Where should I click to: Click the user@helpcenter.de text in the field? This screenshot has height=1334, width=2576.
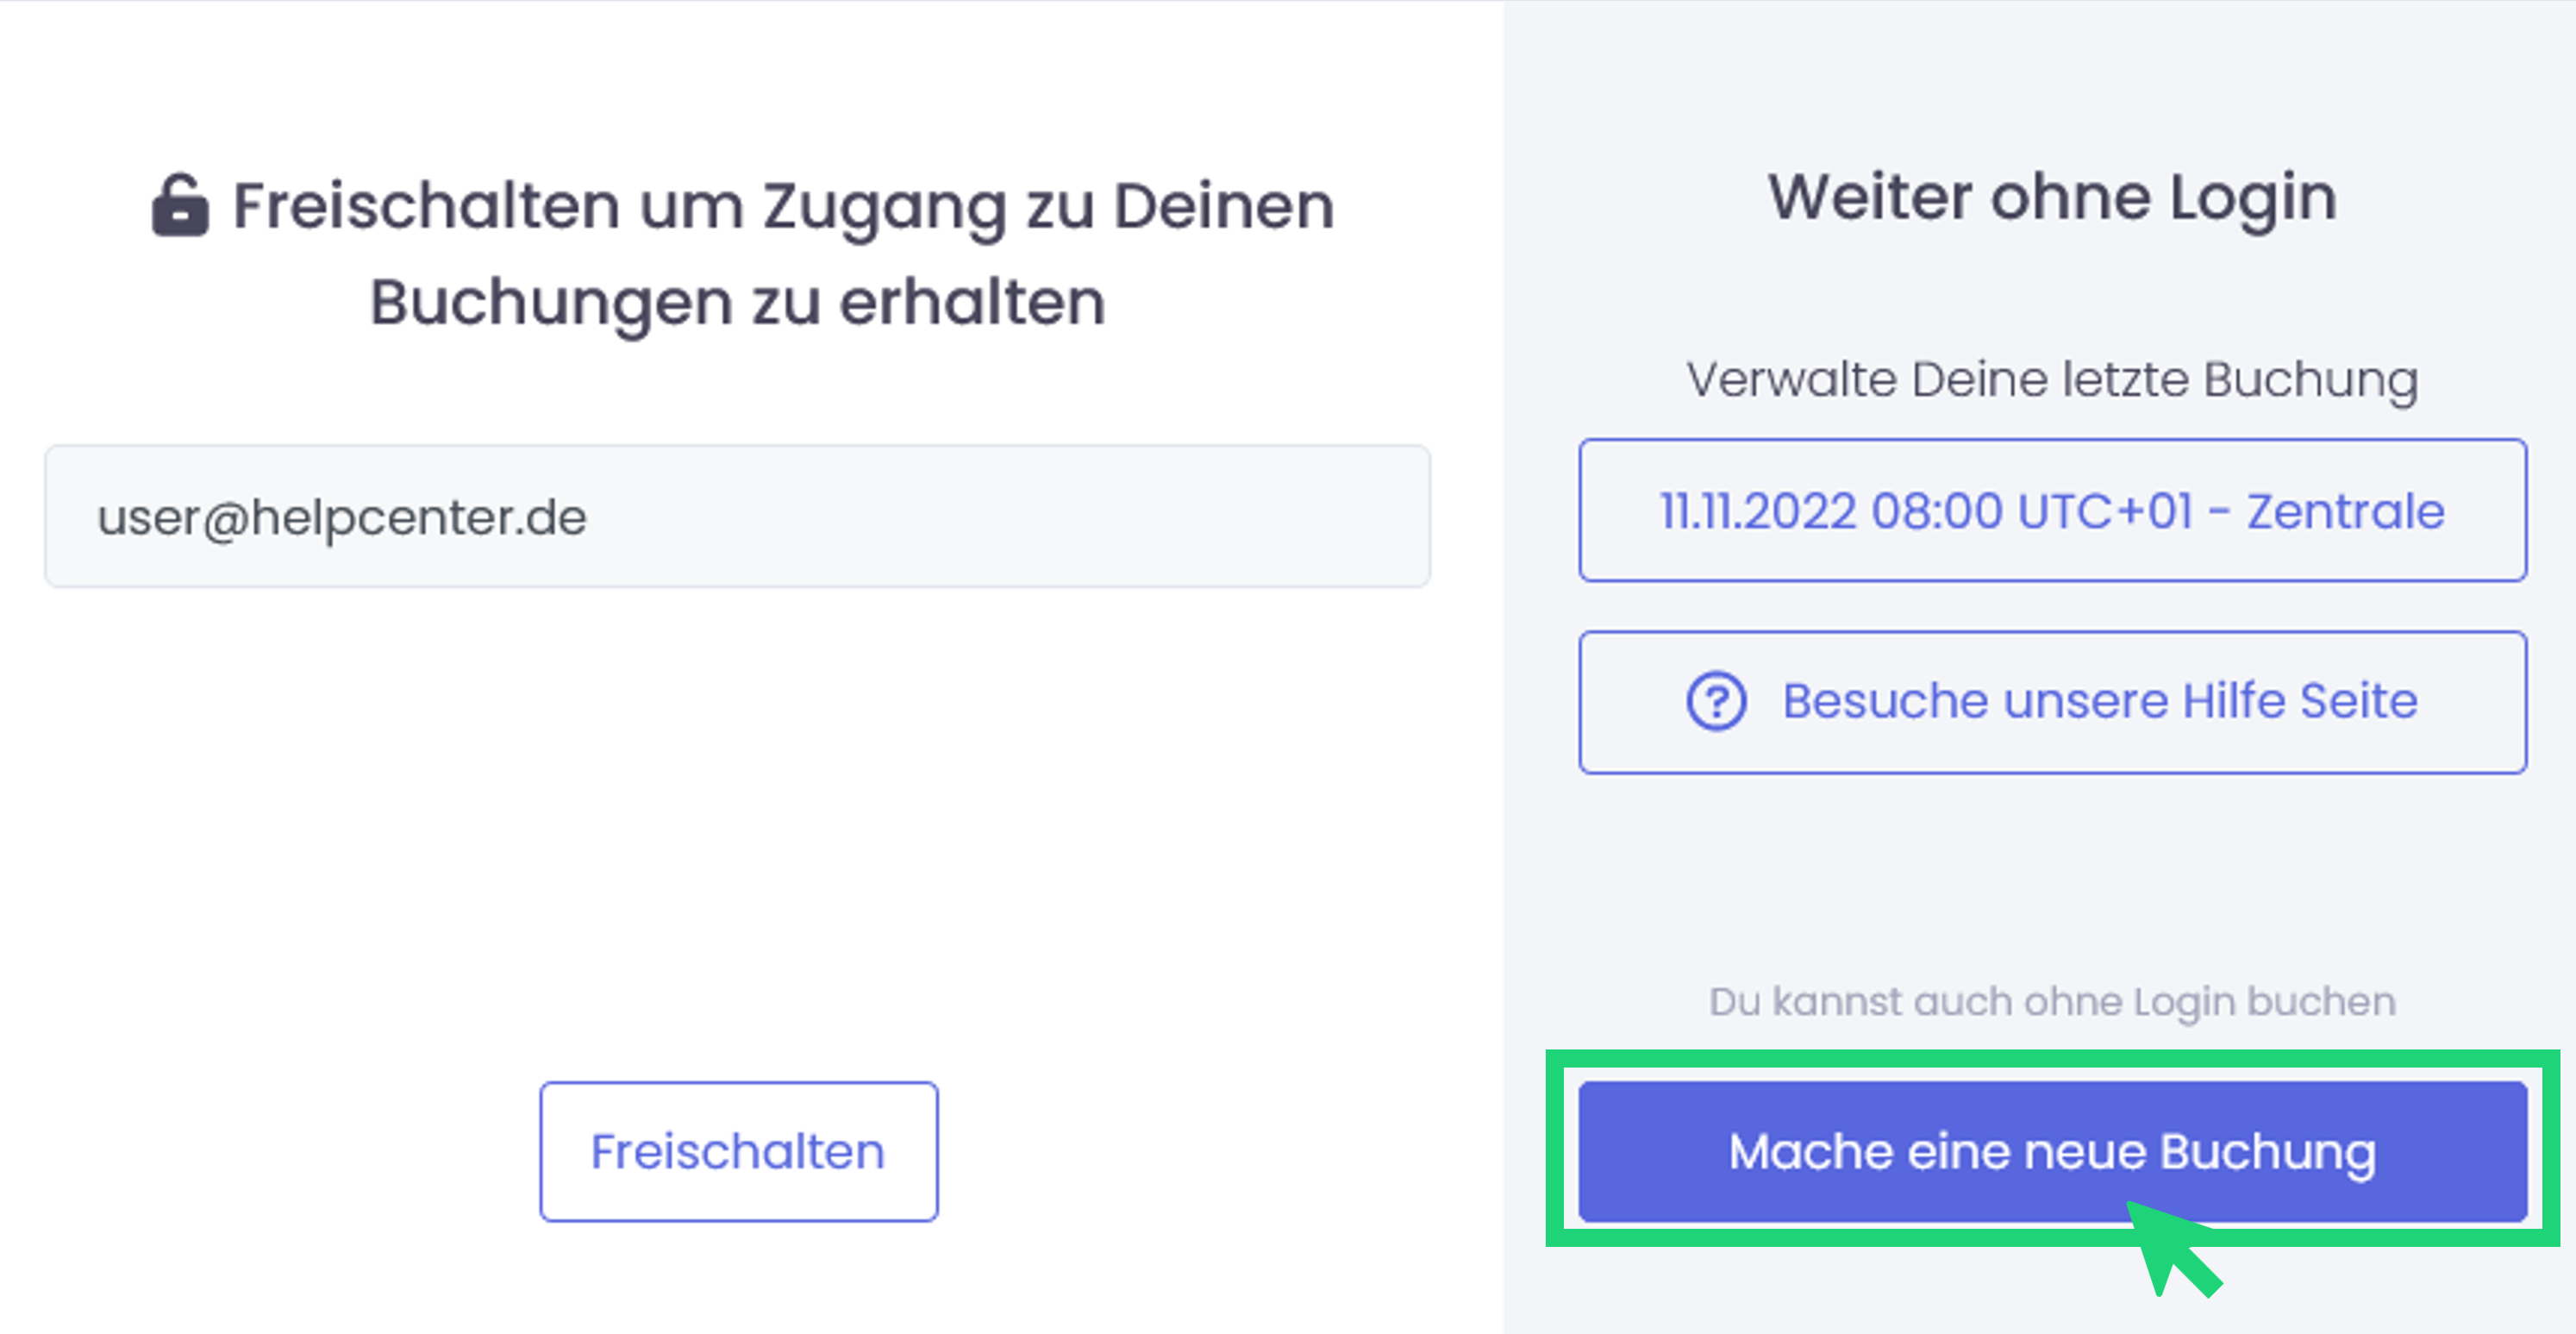342,517
